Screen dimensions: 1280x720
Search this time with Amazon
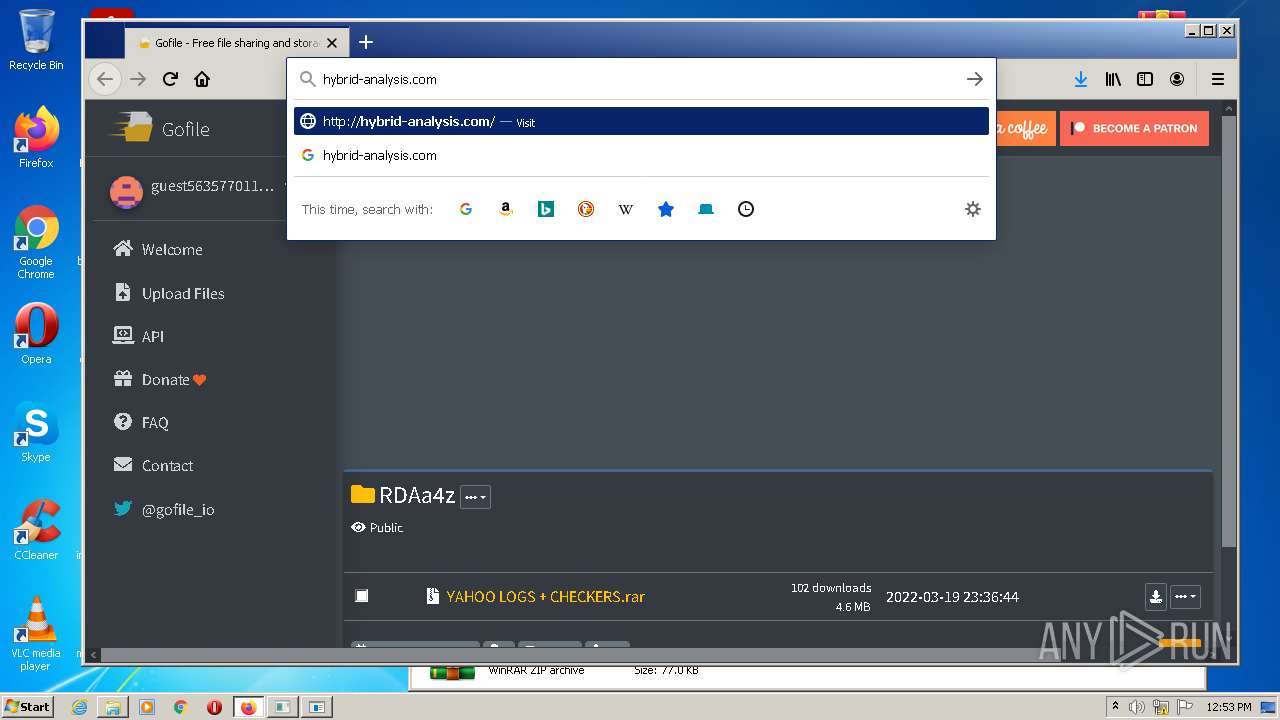506,209
